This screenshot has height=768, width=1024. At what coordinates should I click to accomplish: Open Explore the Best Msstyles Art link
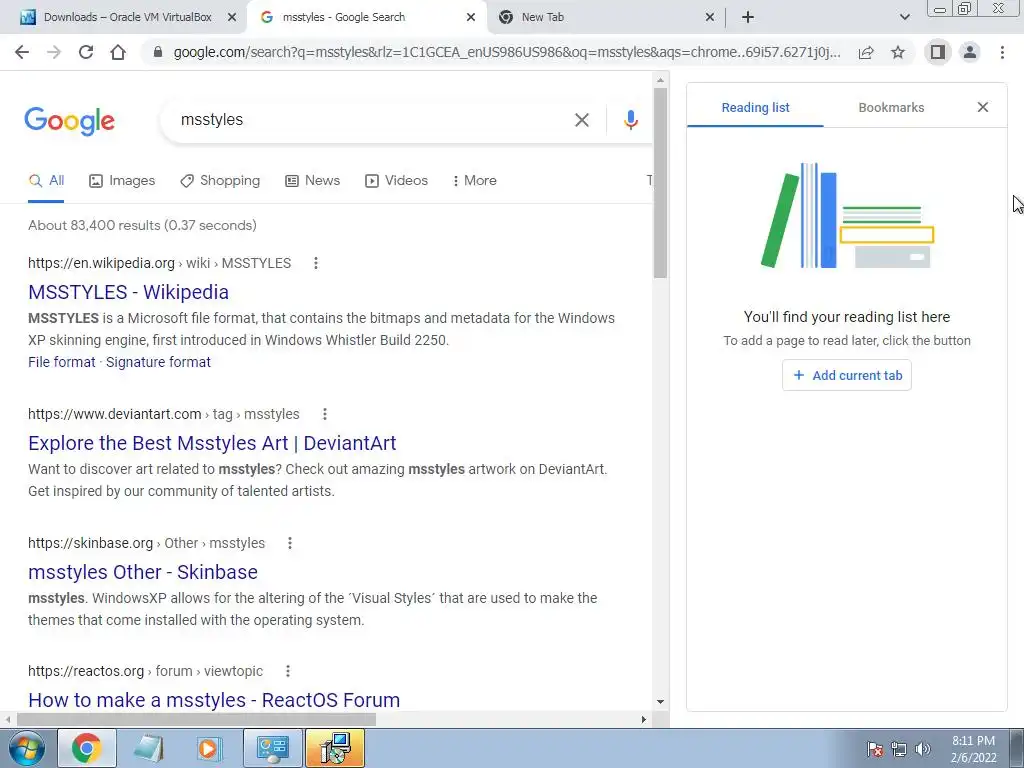click(x=212, y=443)
